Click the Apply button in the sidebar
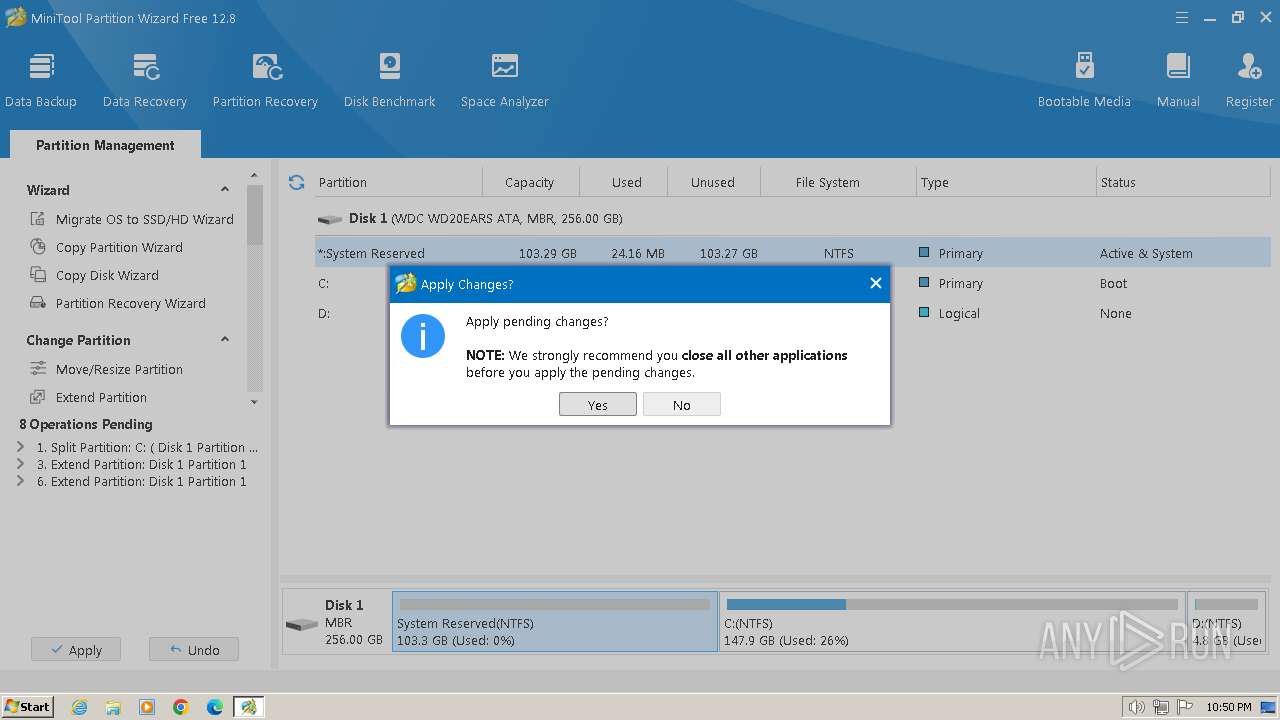Screen dimensions: 1280x720 tap(76, 650)
